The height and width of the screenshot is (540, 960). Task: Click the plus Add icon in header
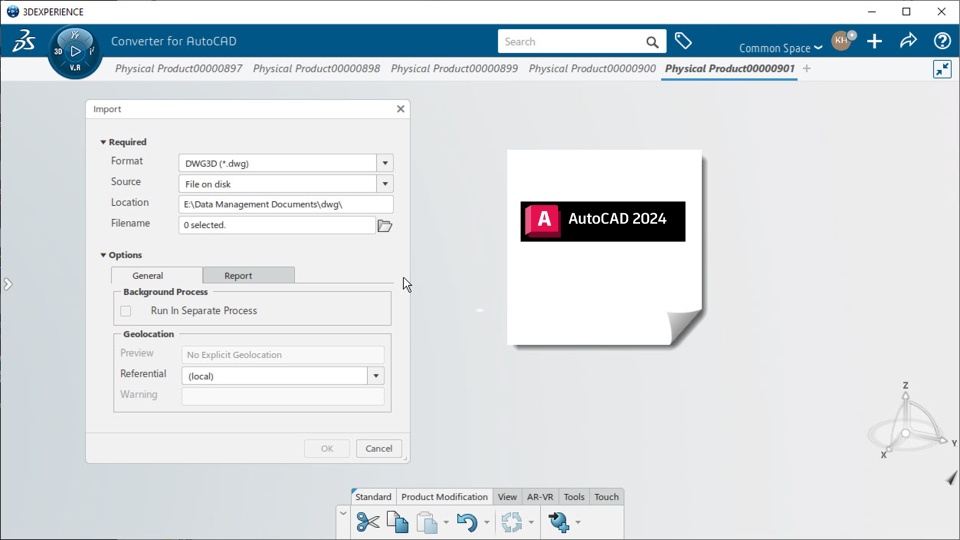click(874, 41)
